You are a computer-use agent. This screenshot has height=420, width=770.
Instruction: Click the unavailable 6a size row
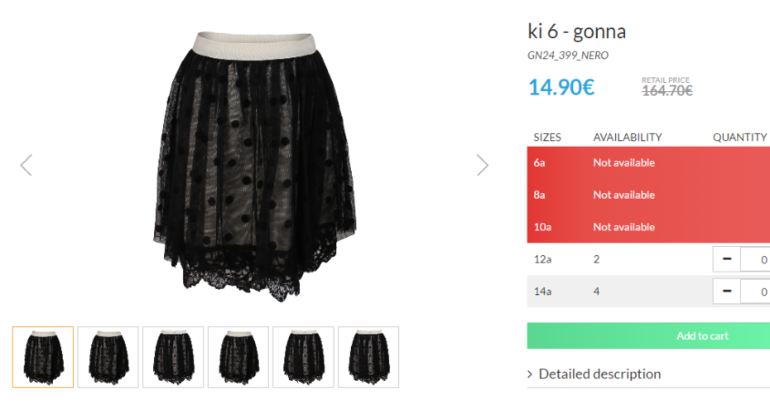click(x=648, y=163)
